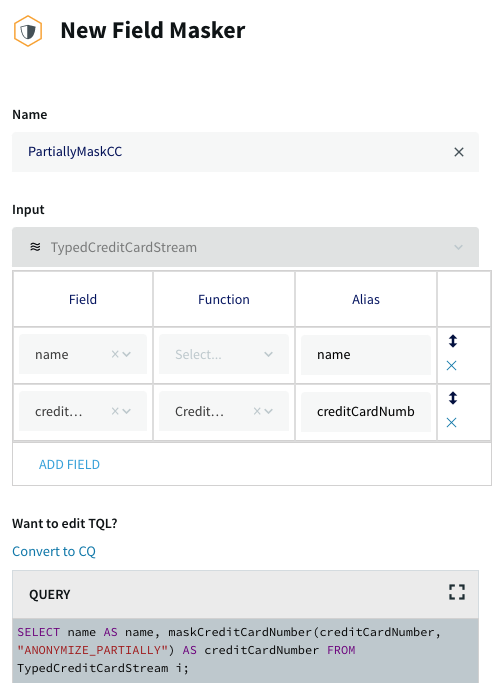
Task: Clear the Credit function selection
Action: (x=257, y=411)
